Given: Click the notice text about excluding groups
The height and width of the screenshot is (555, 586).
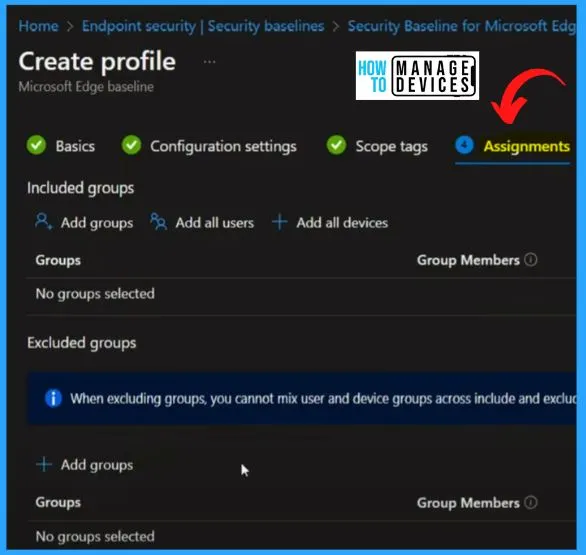Looking at the screenshot, I should pos(323,399).
